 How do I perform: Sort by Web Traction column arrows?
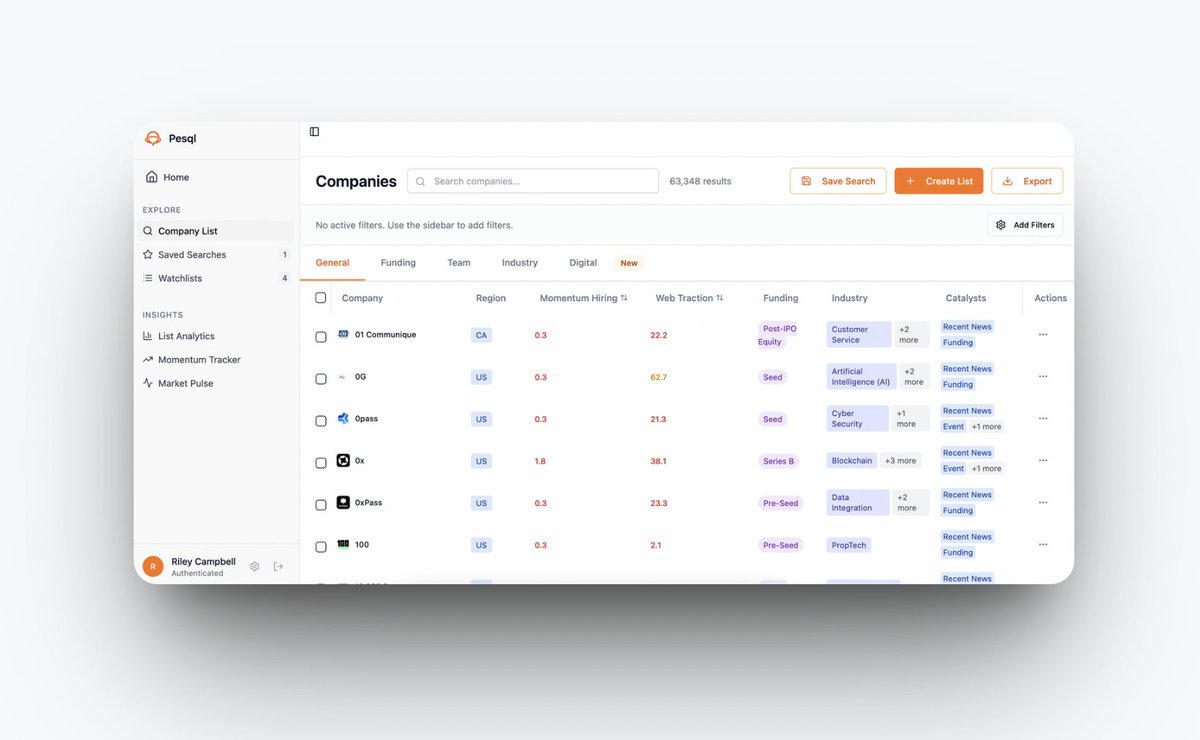(720, 298)
